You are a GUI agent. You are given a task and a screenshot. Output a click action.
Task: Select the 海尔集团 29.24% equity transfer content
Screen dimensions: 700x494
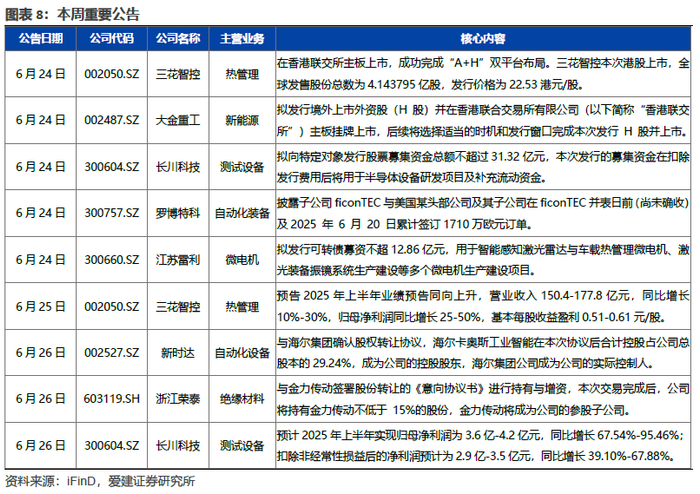pos(483,353)
